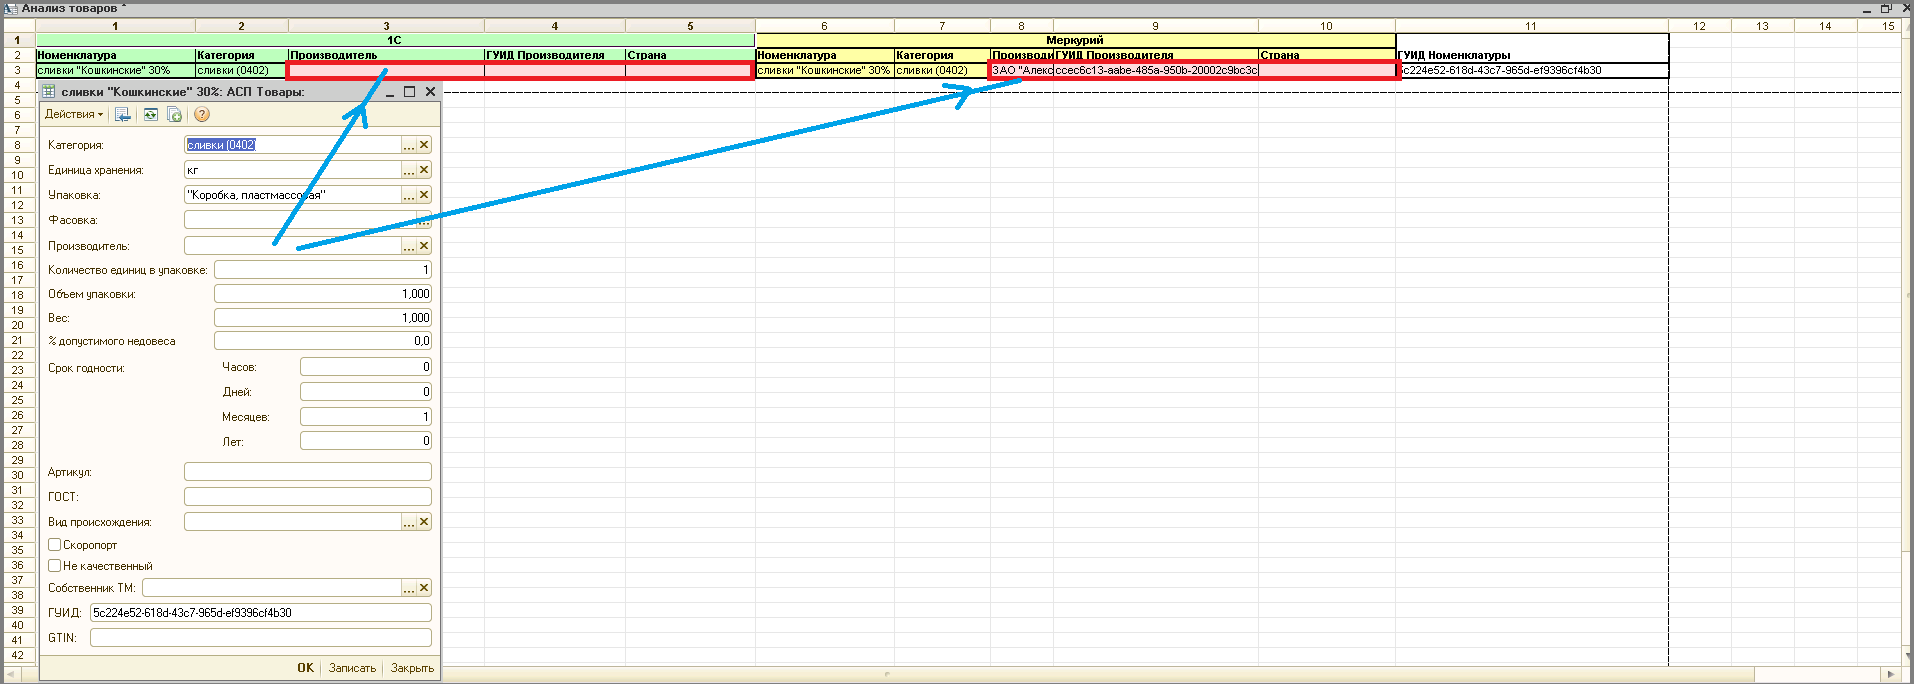Click the help question mark icon
The width and height of the screenshot is (1914, 684).
coord(202,115)
